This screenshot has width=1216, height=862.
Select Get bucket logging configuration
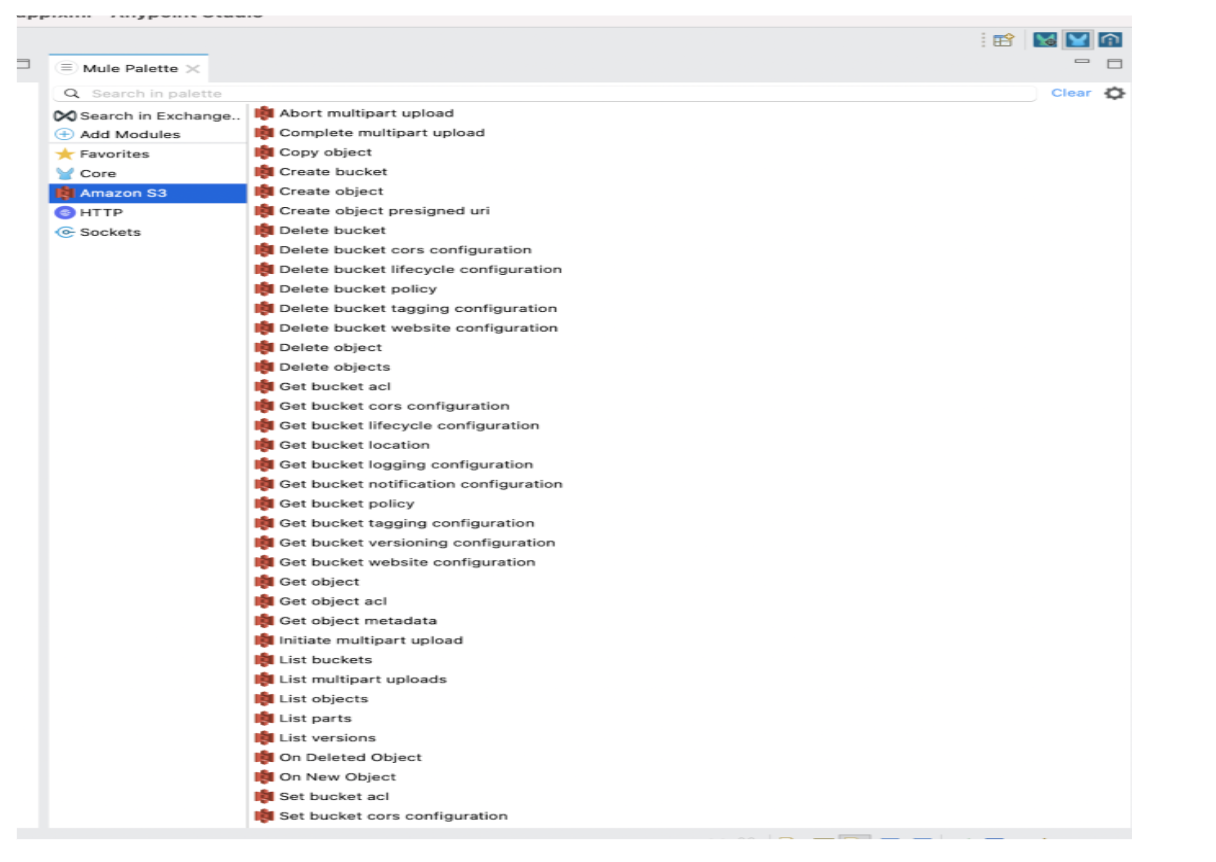(x=406, y=465)
